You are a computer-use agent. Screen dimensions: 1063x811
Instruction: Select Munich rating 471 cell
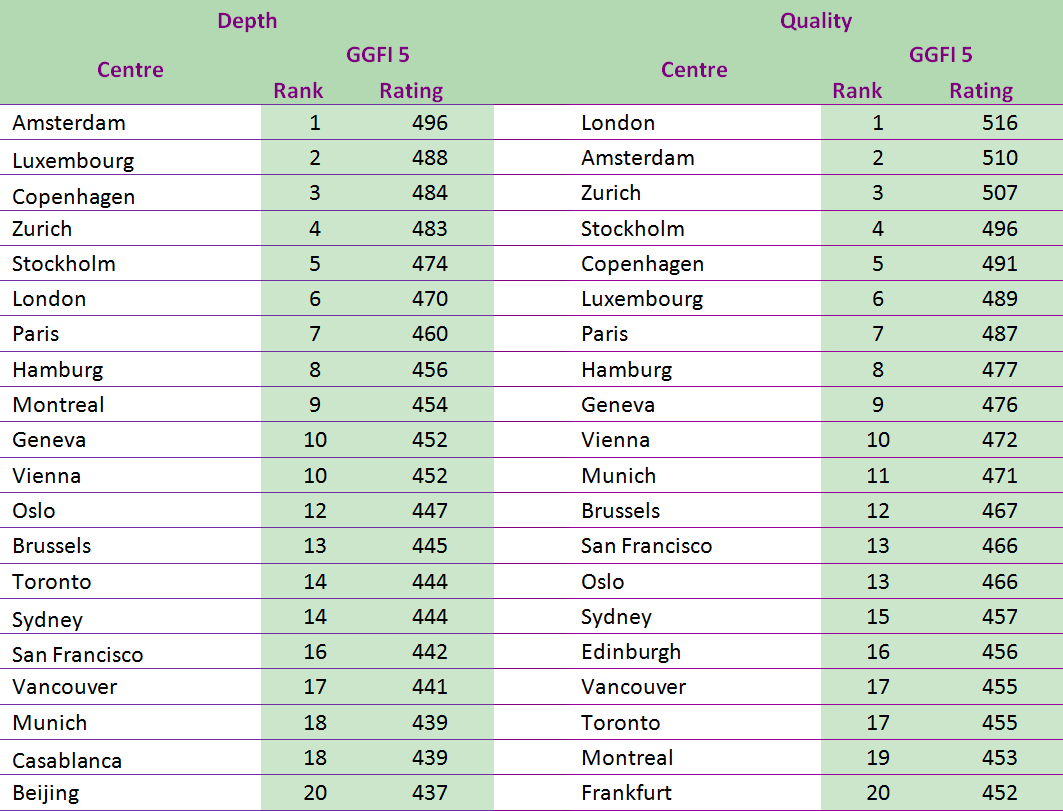click(999, 475)
